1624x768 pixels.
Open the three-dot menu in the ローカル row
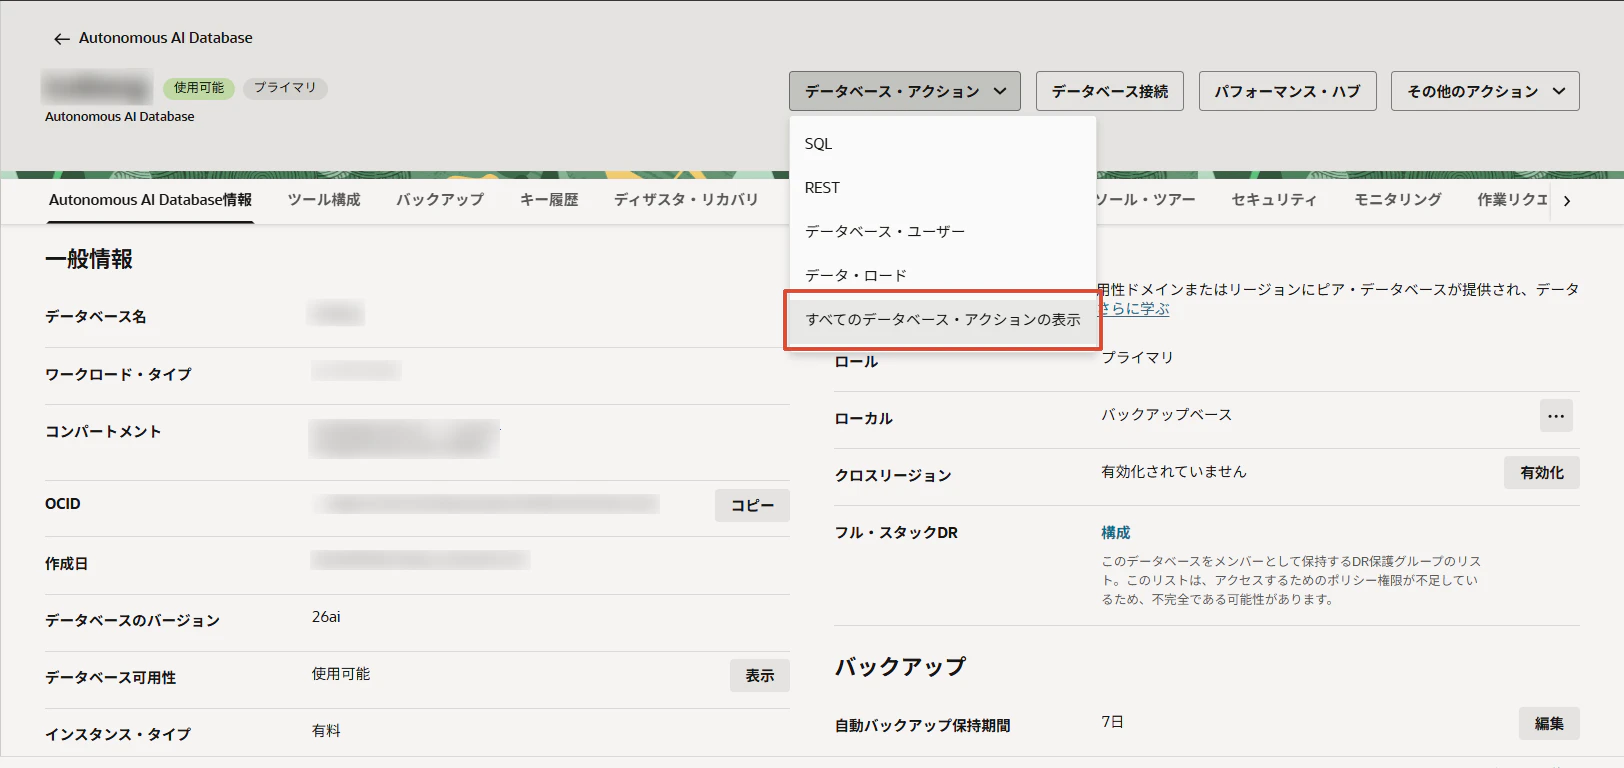(1556, 416)
